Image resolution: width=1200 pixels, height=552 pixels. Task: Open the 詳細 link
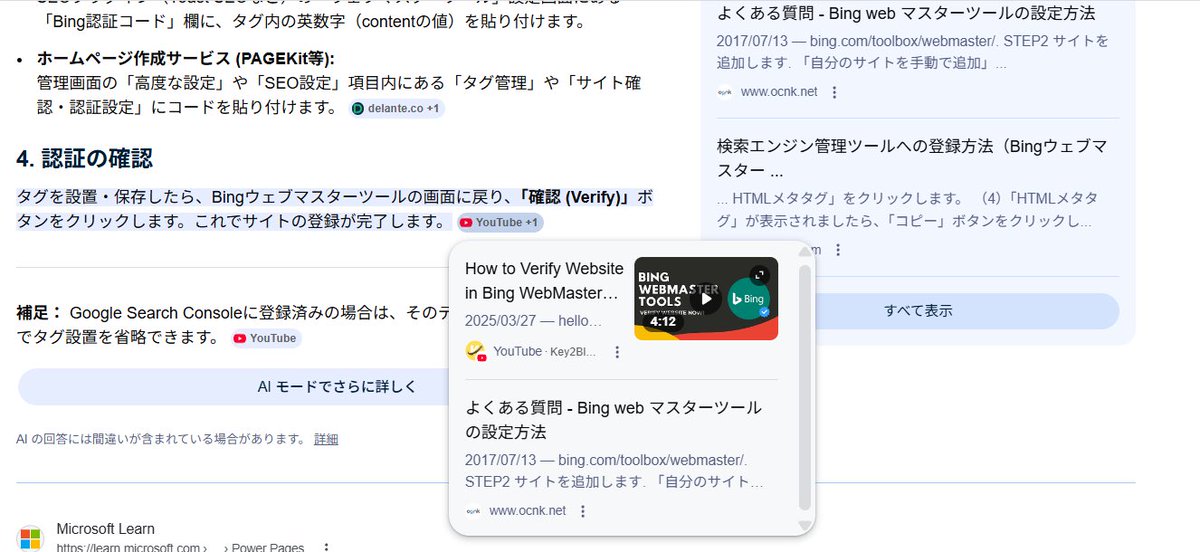click(326, 439)
